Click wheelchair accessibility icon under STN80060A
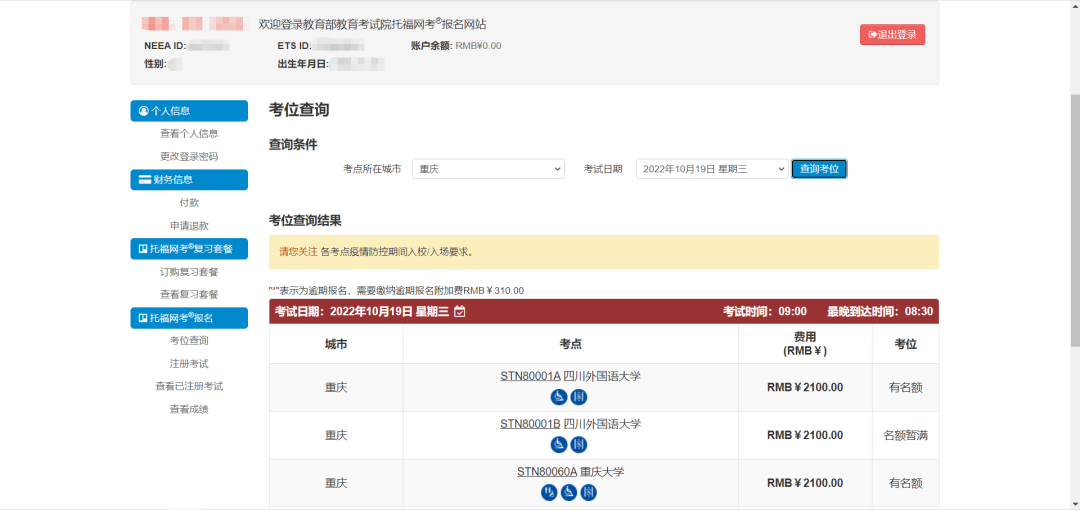Viewport: 1080px width, 510px height. click(569, 492)
